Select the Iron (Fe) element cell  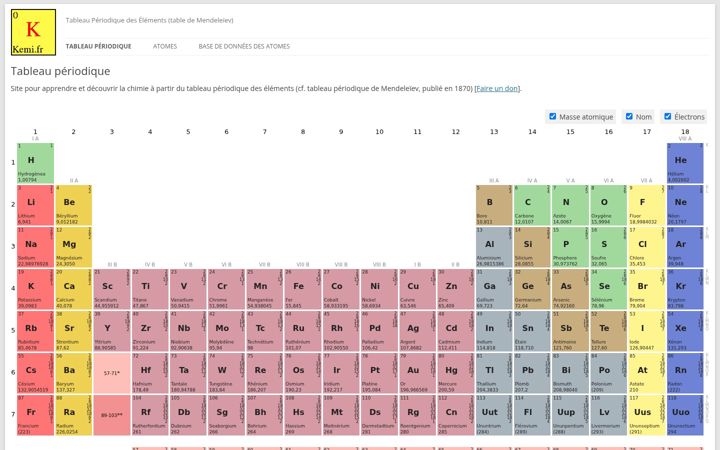point(303,289)
